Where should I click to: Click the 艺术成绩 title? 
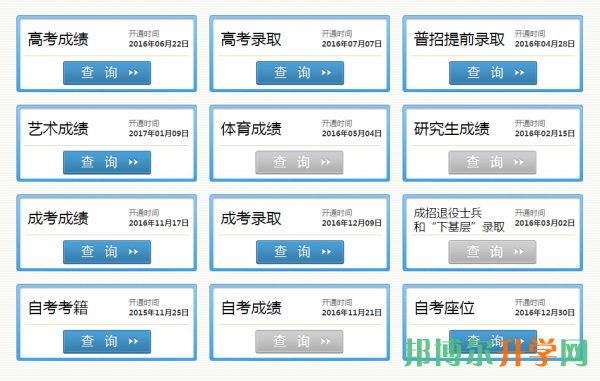58,129
